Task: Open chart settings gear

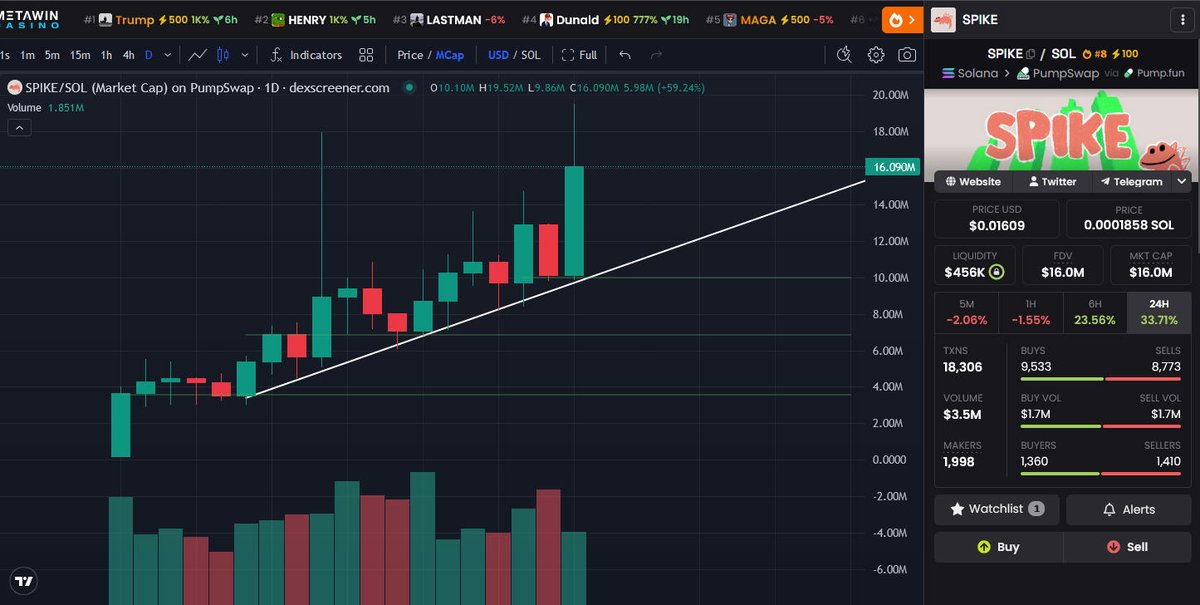Action: pos(876,55)
